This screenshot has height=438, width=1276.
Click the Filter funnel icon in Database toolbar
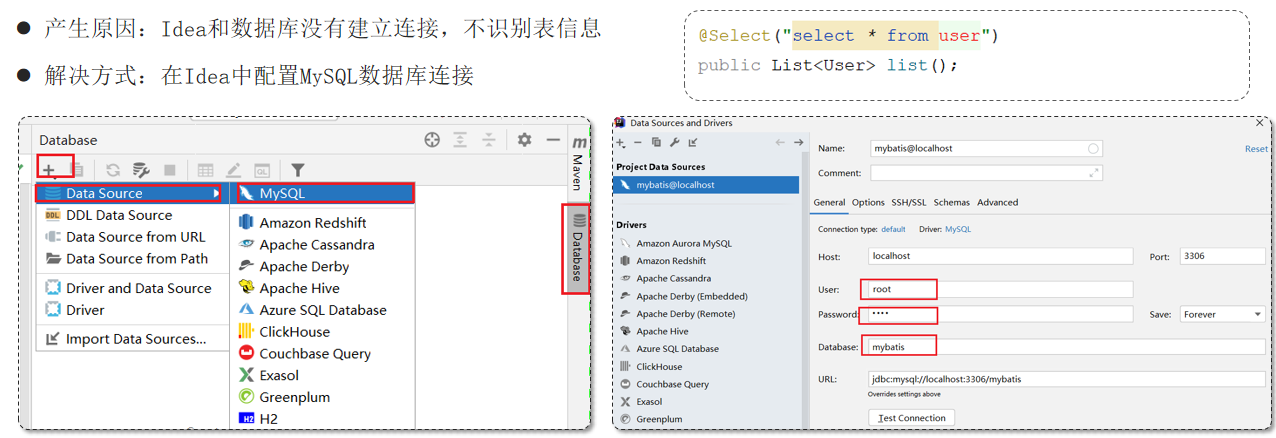click(297, 170)
